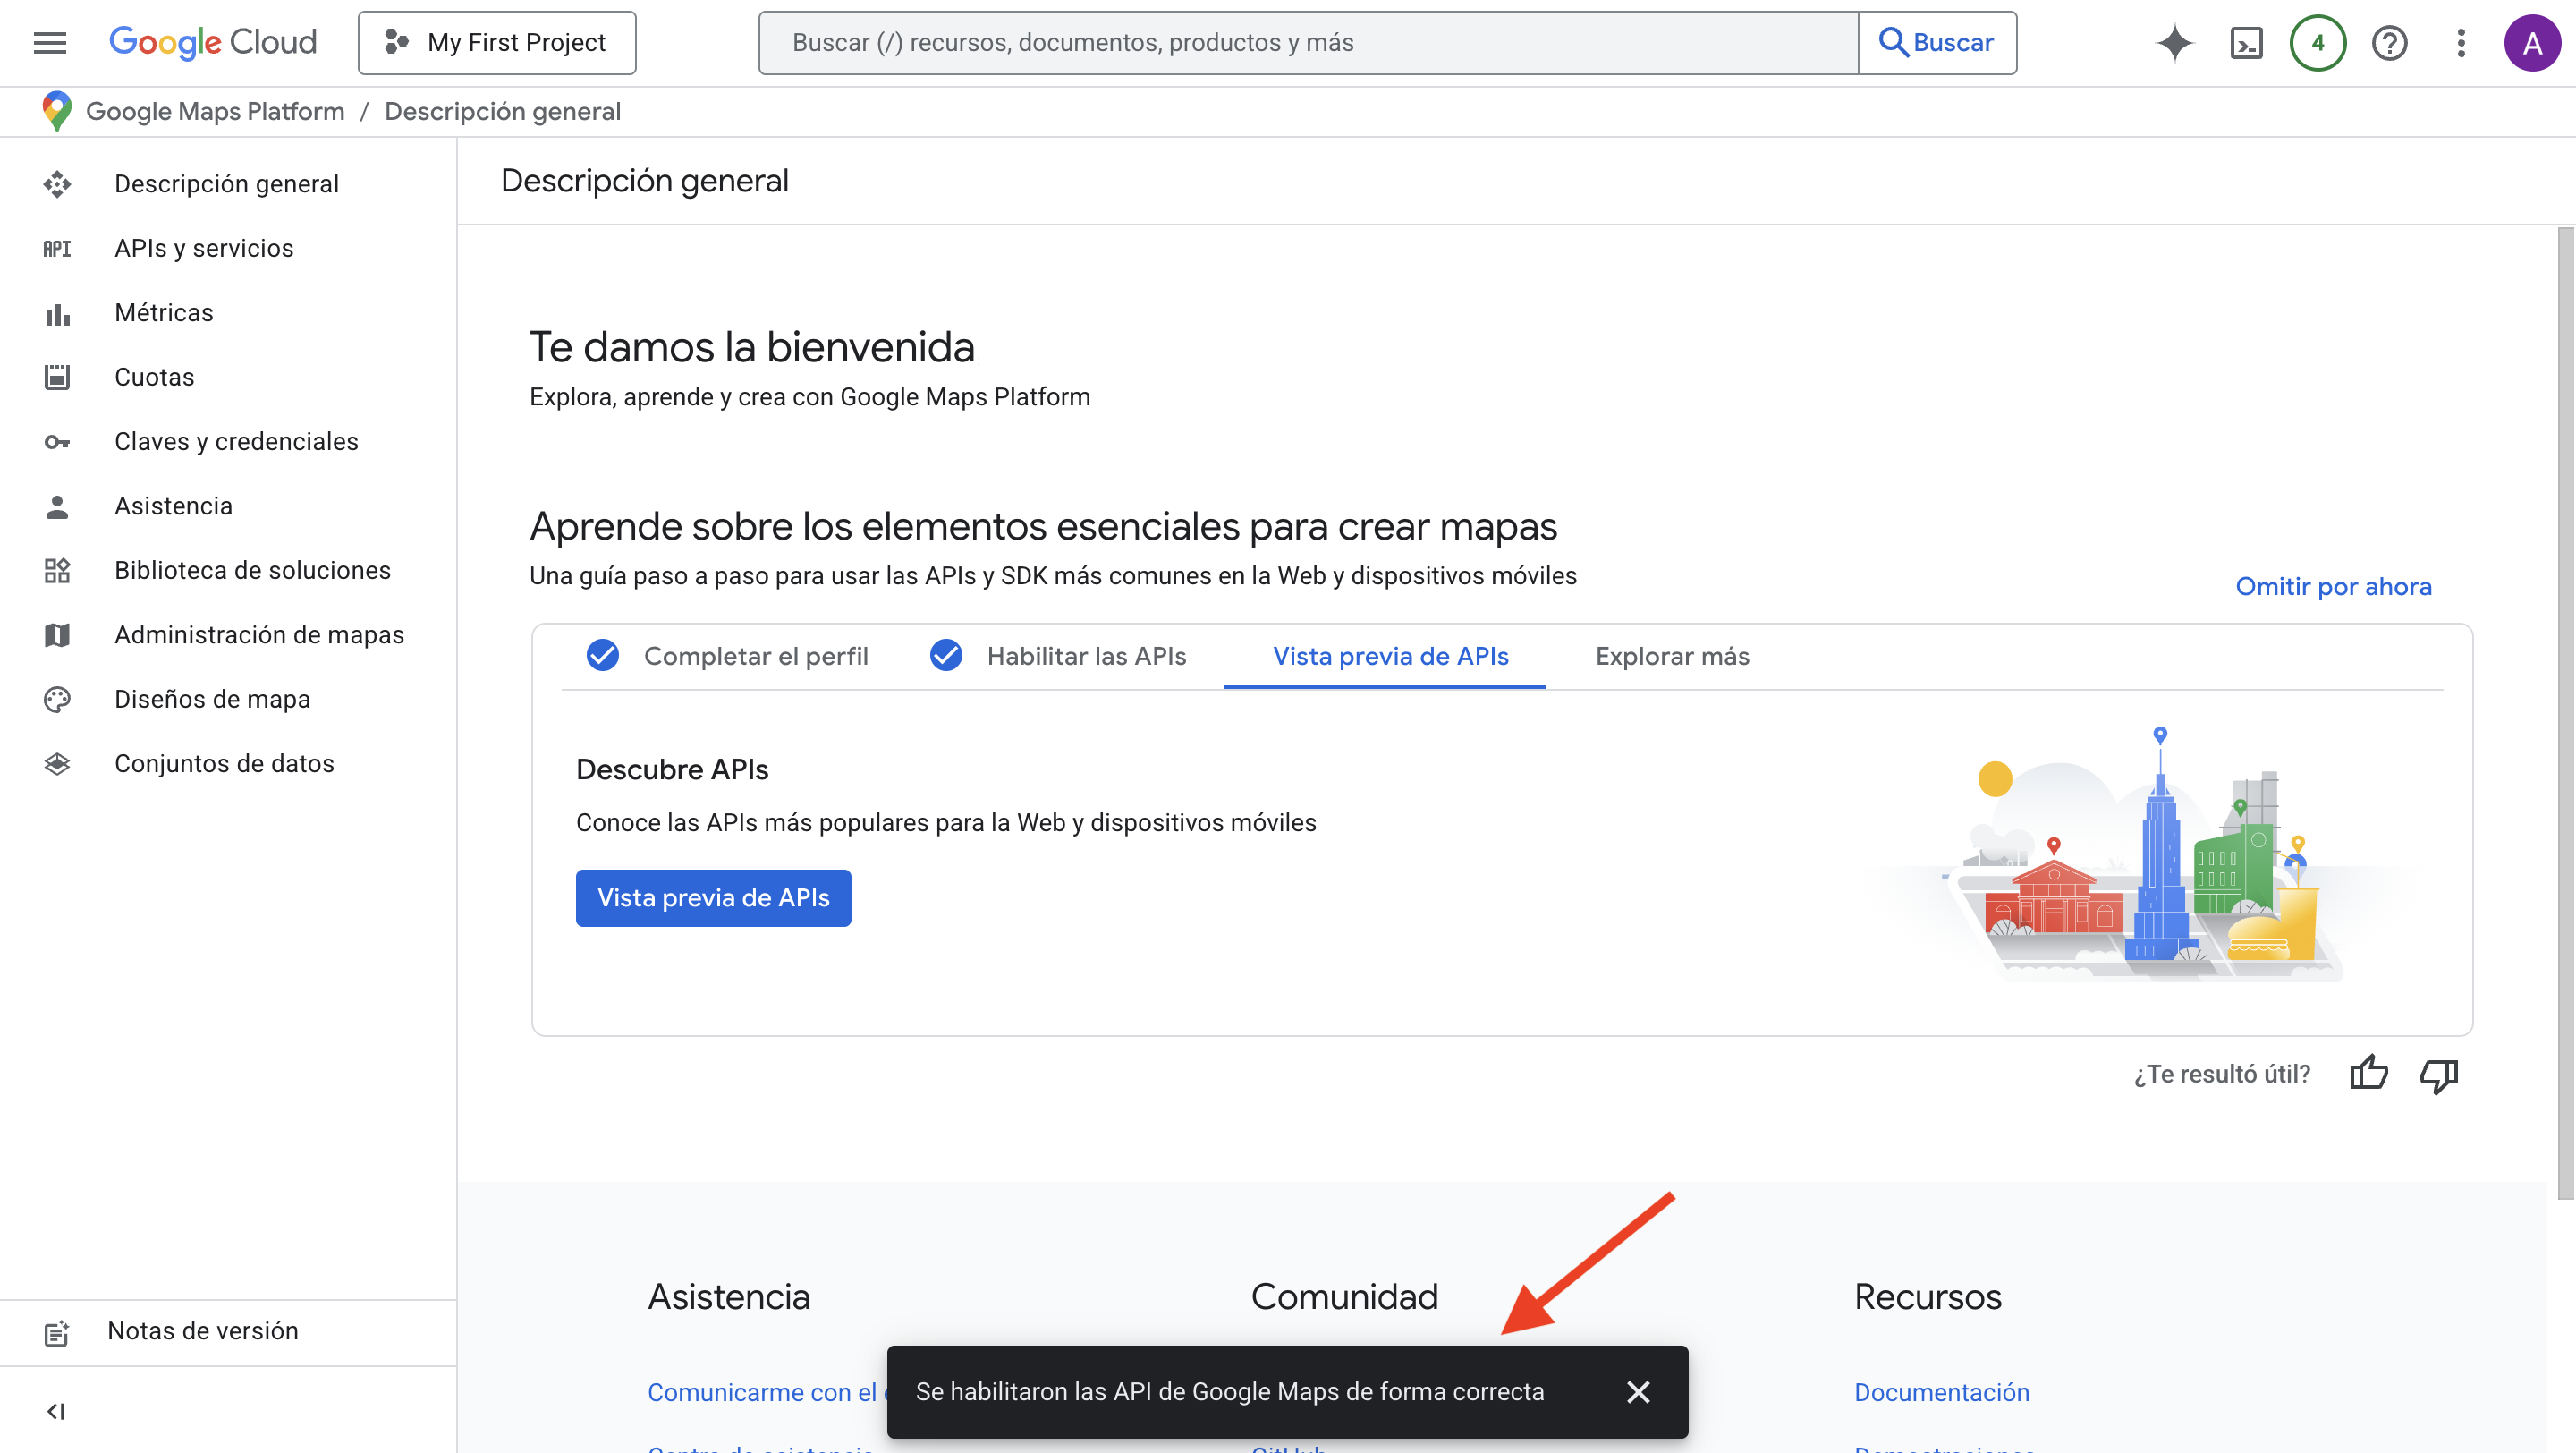This screenshot has height=1453, width=2576.
Task: Open Métricas in the sidebar
Action: pyautogui.click(x=164, y=313)
